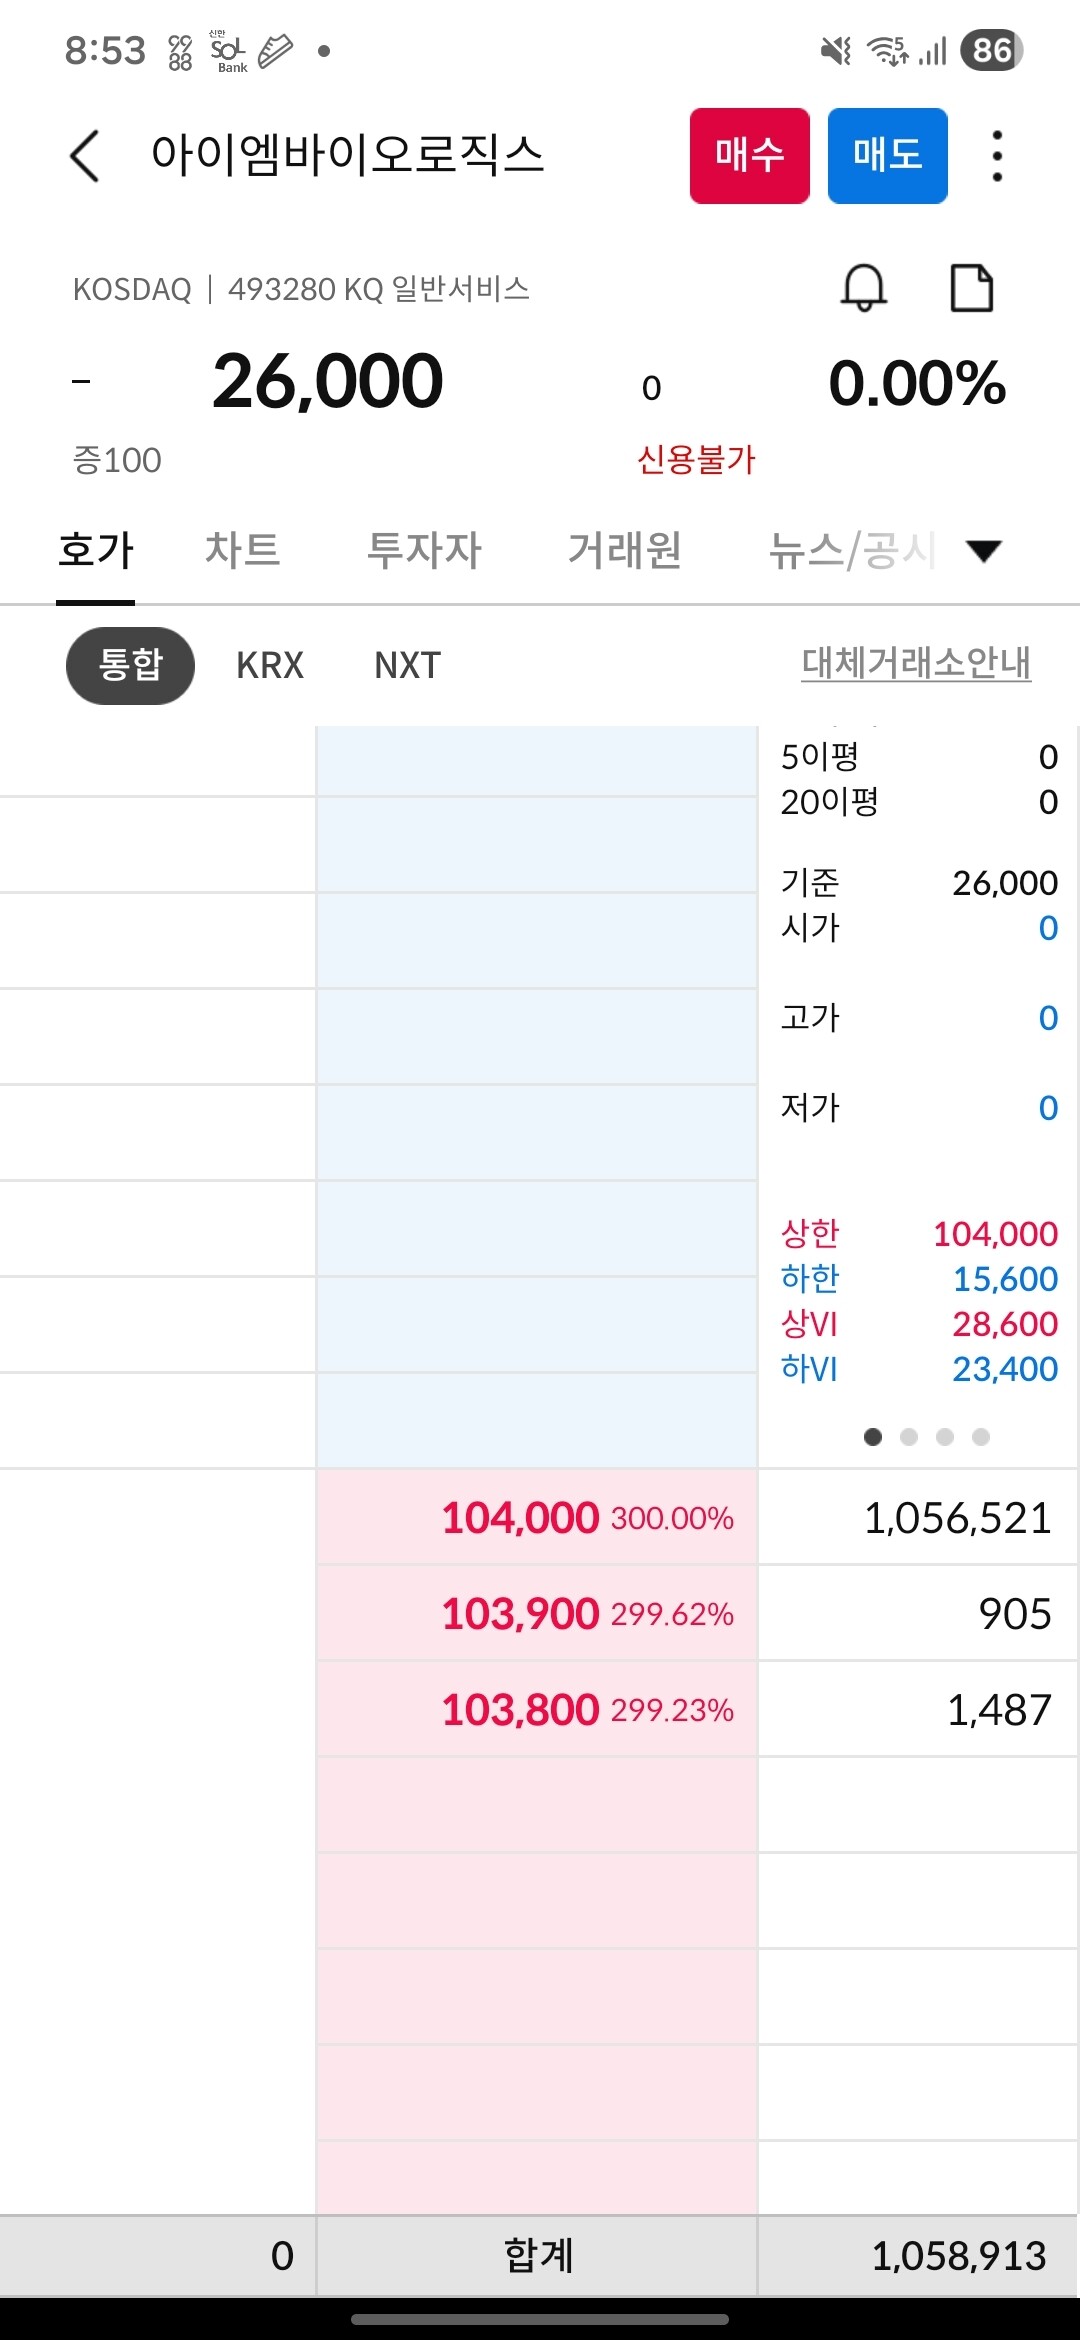Viewport: 1080px width, 2340px height.
Task: Open the 투자자 tab
Action: [x=424, y=550]
